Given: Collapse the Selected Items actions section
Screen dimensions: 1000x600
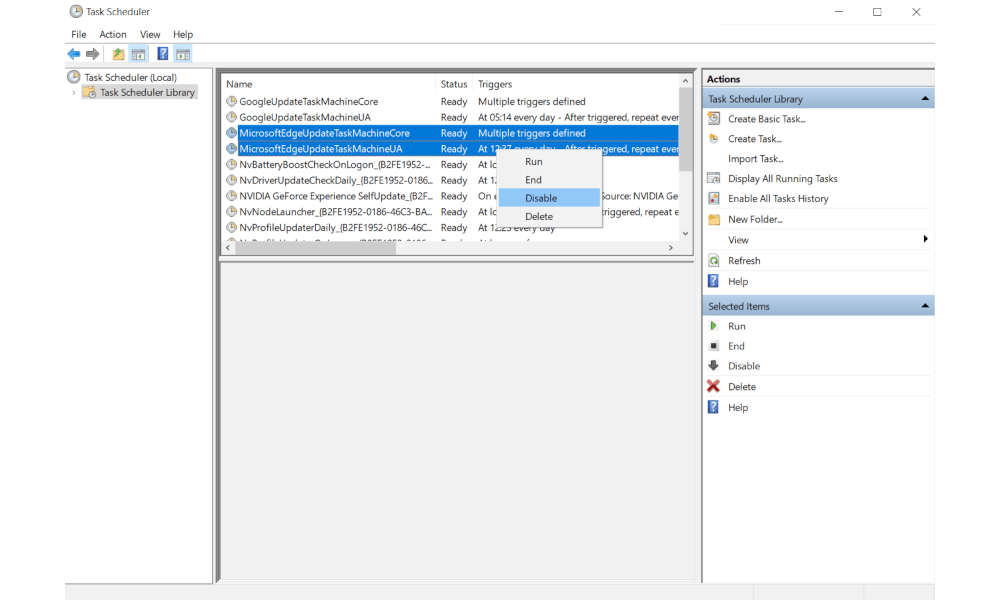Looking at the screenshot, I should [925, 306].
